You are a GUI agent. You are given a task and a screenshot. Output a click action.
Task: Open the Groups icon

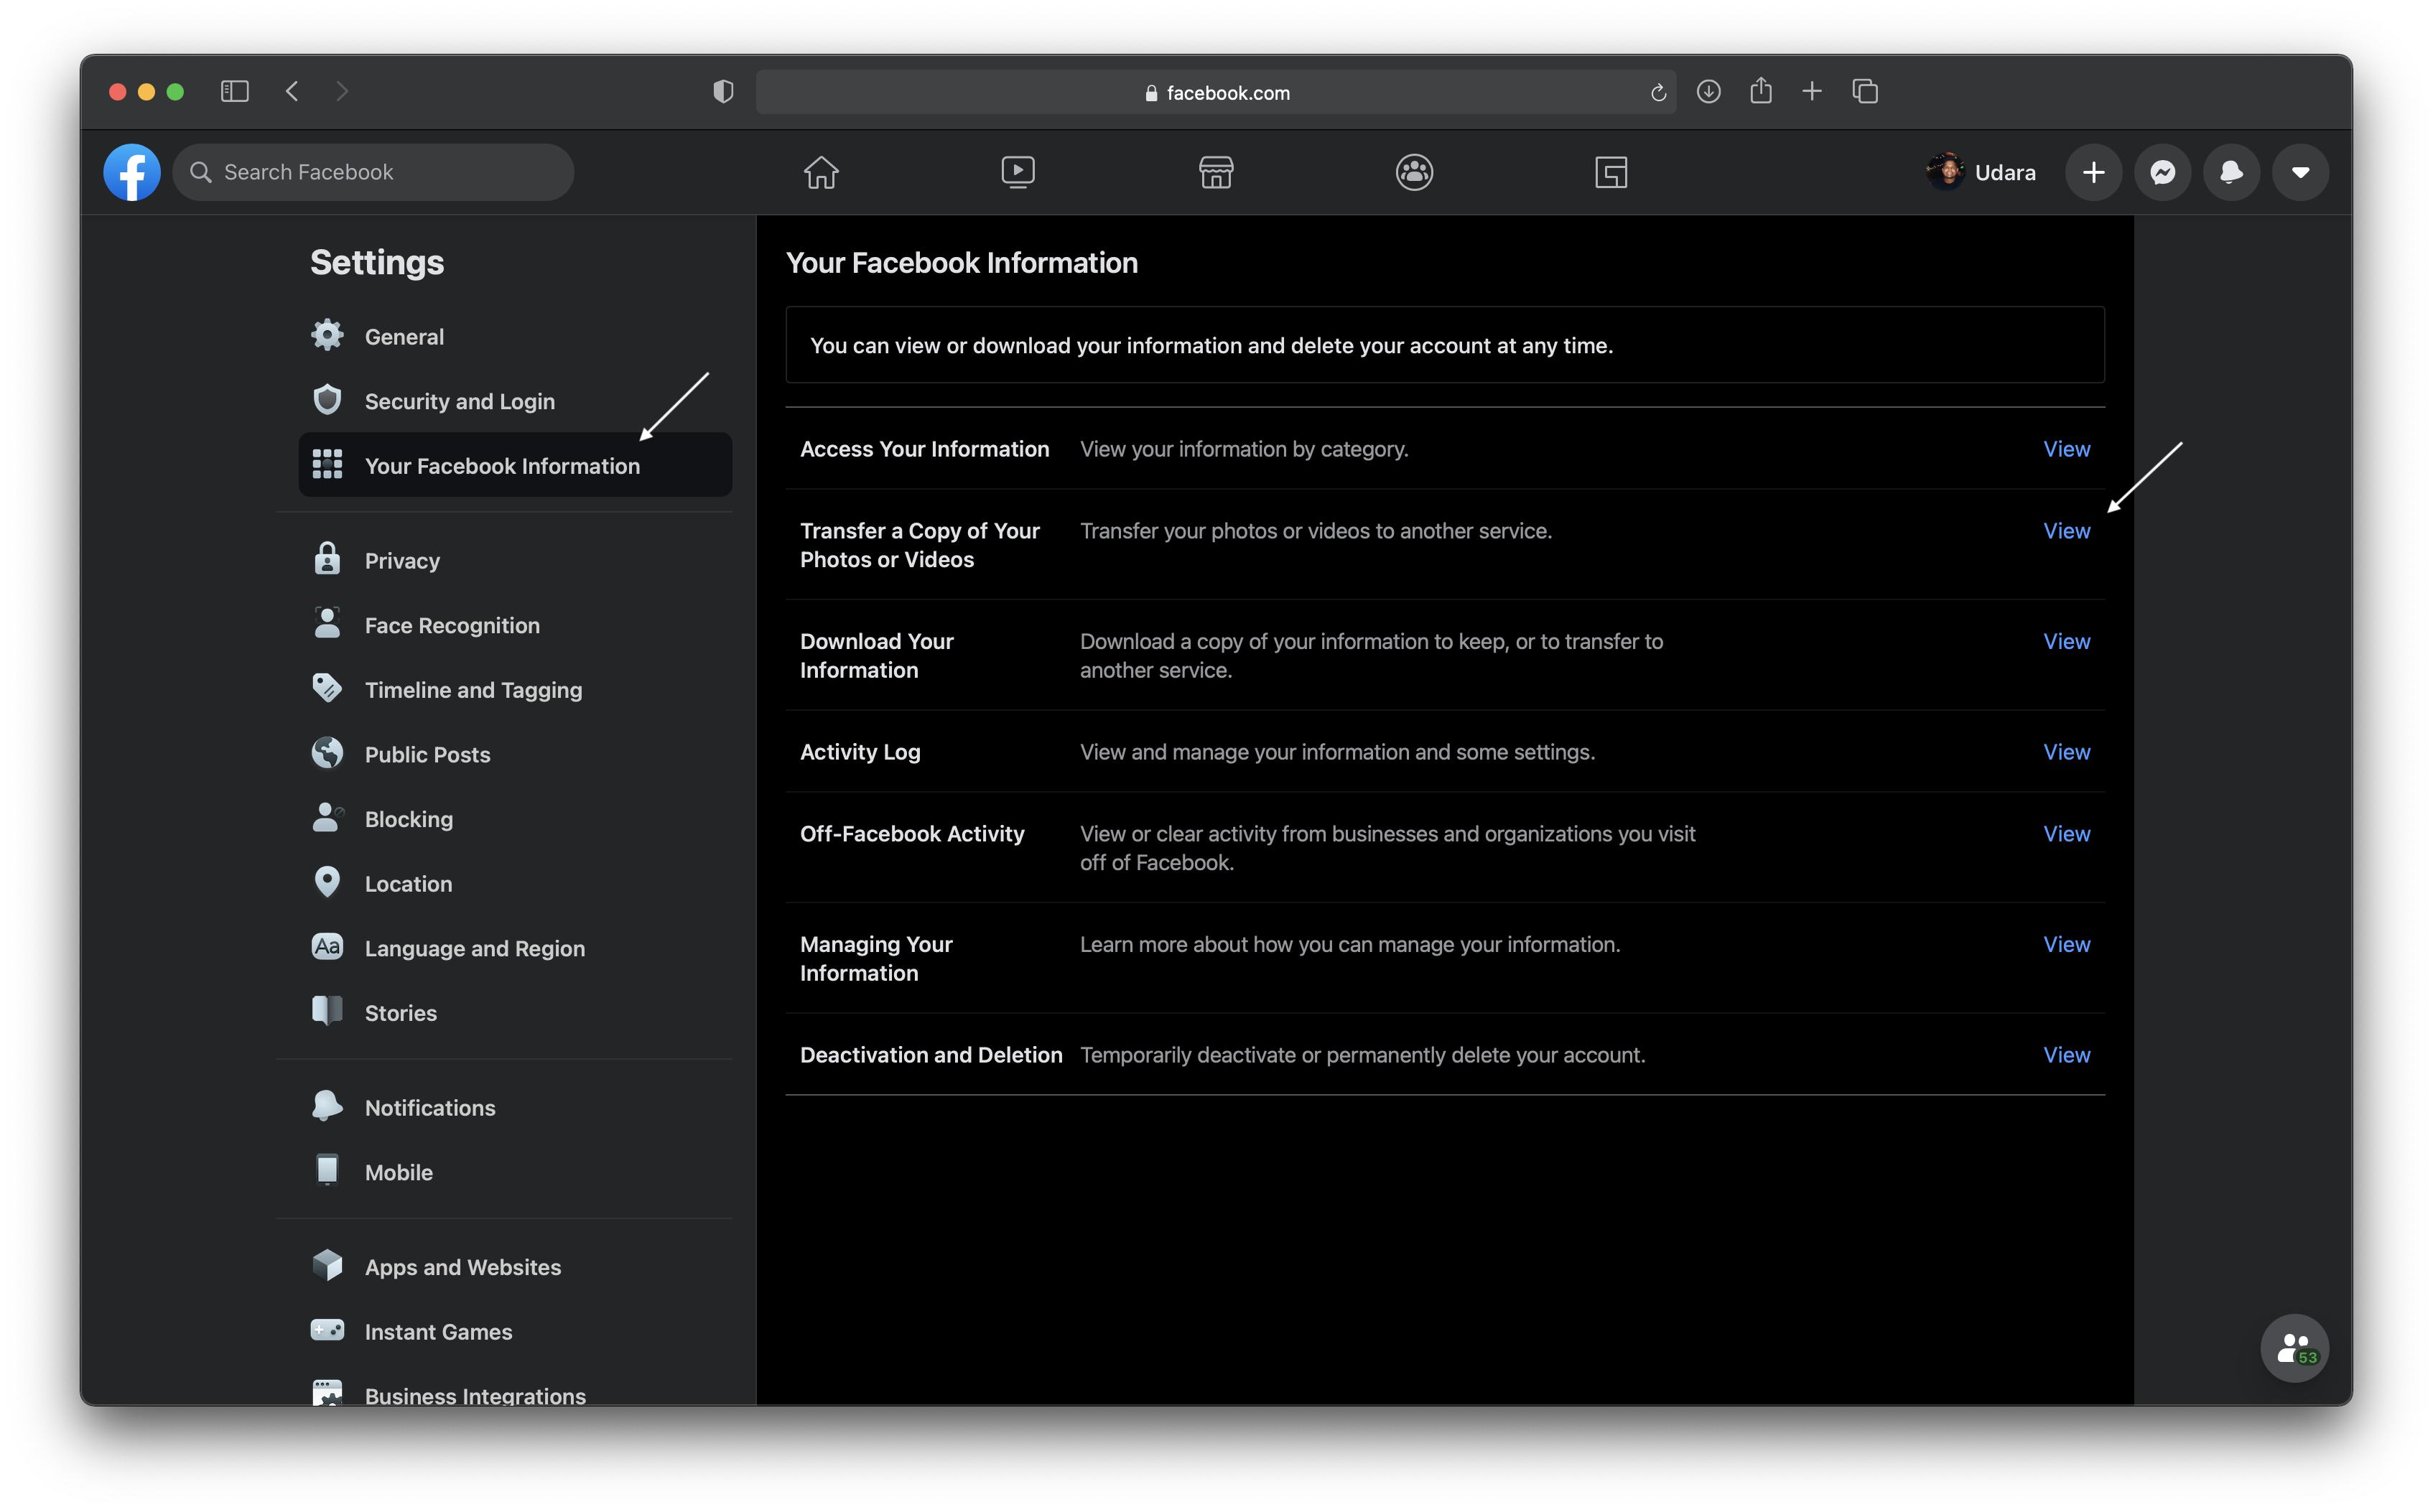pos(1414,172)
